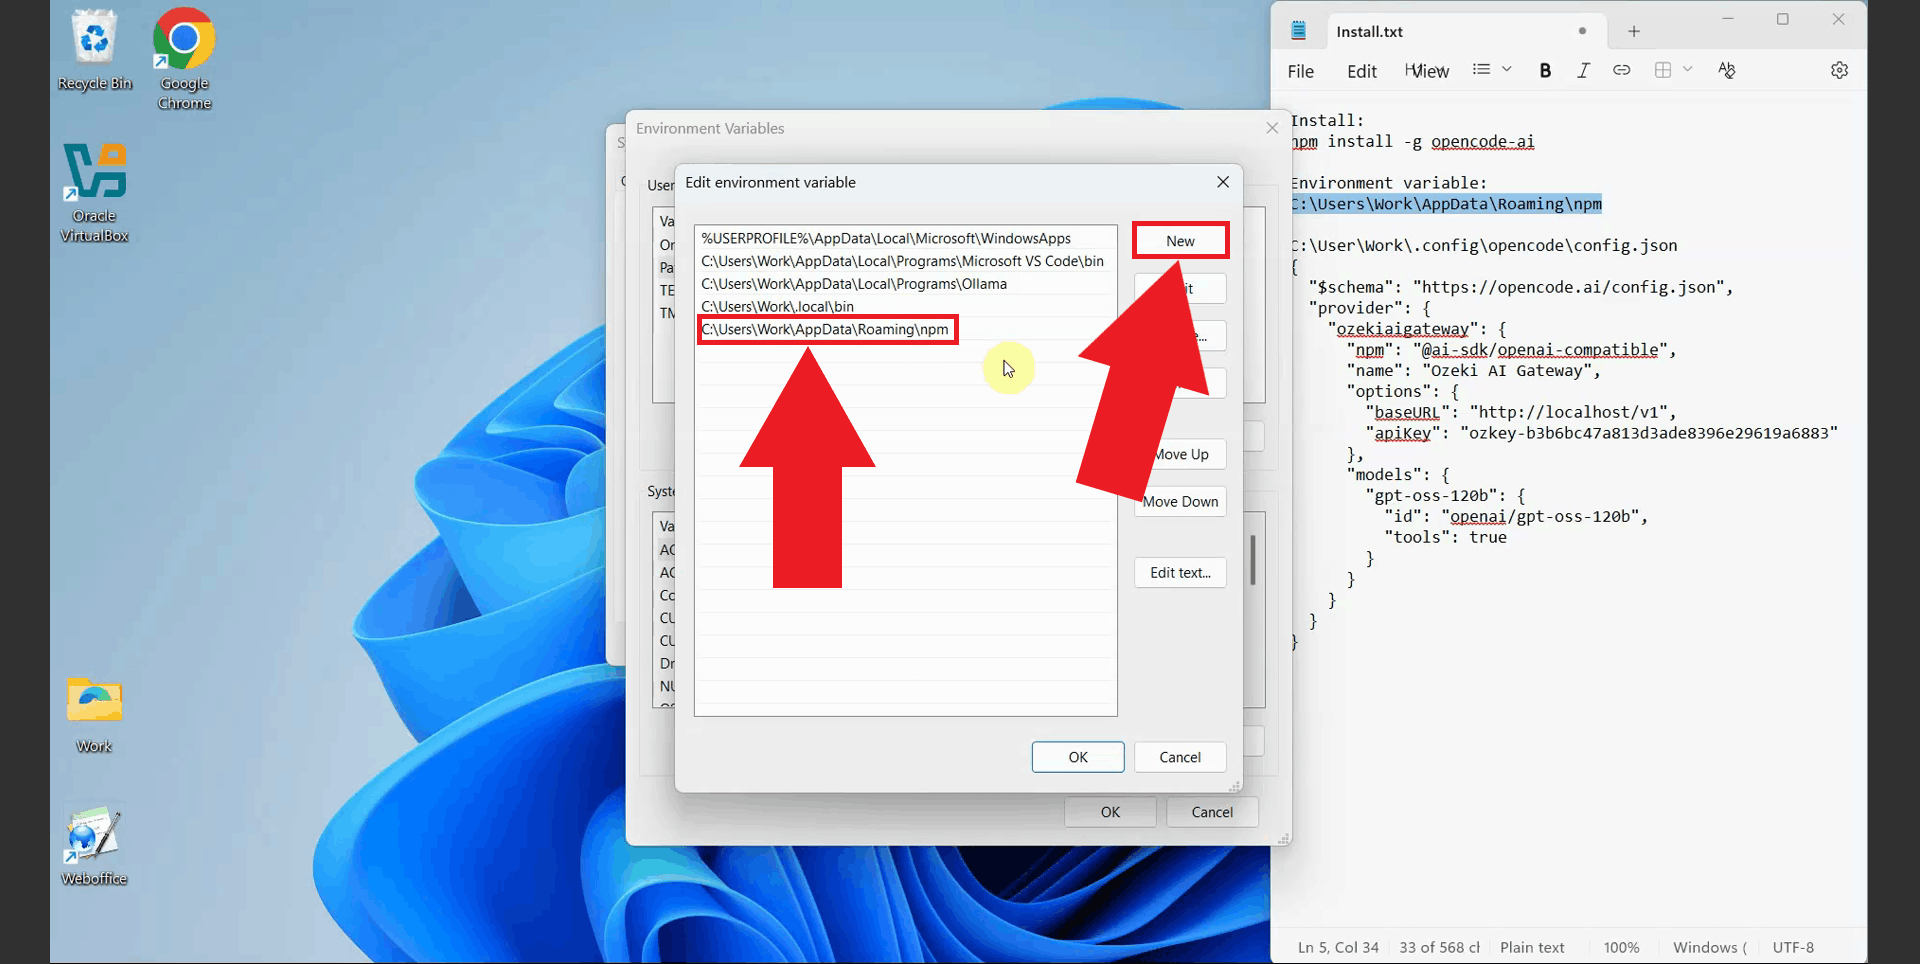Select the Roaming\npm path entry
This screenshot has height=964, width=1920.
coord(826,330)
